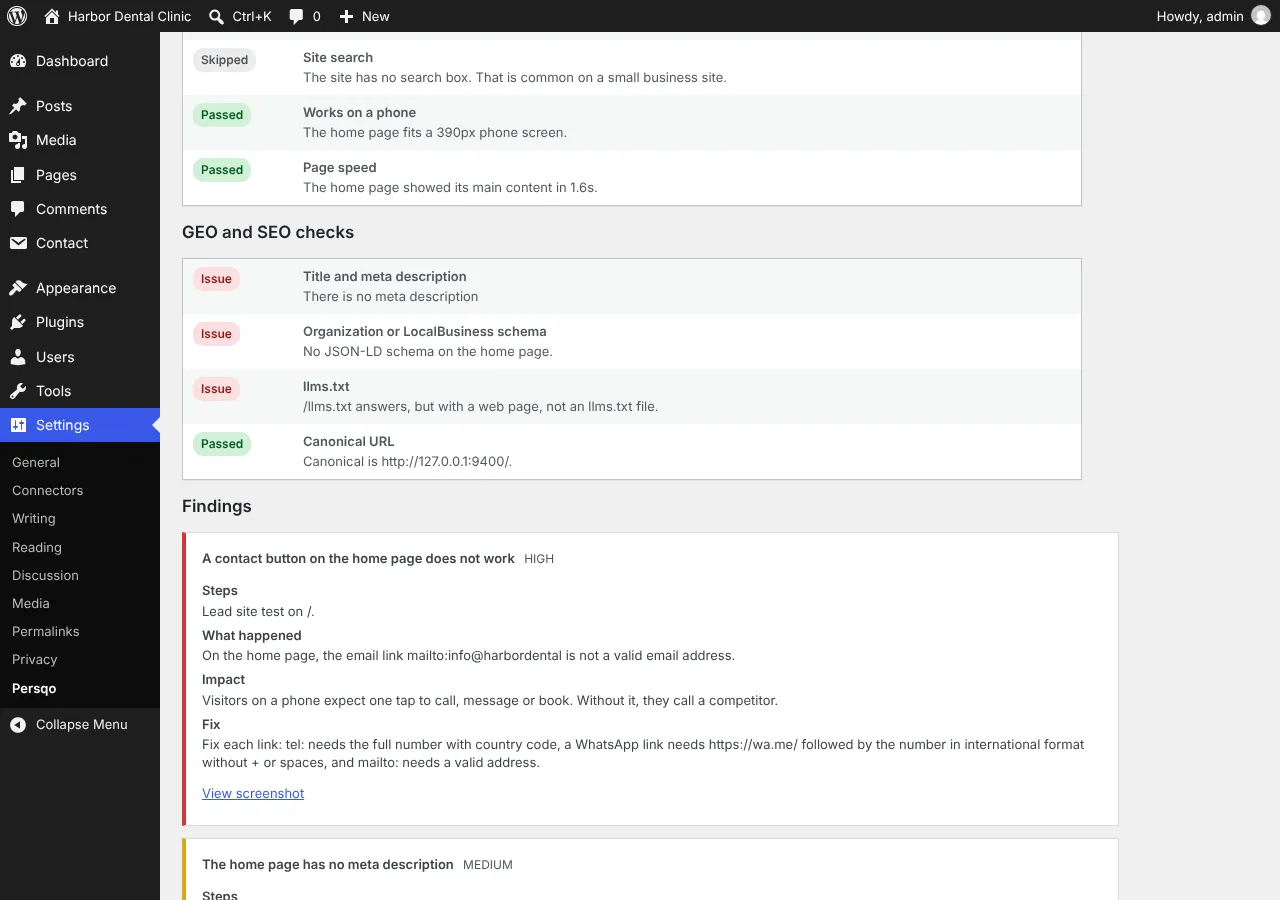Click the Works on a phone check title
The image size is (1280, 900).
(x=359, y=112)
